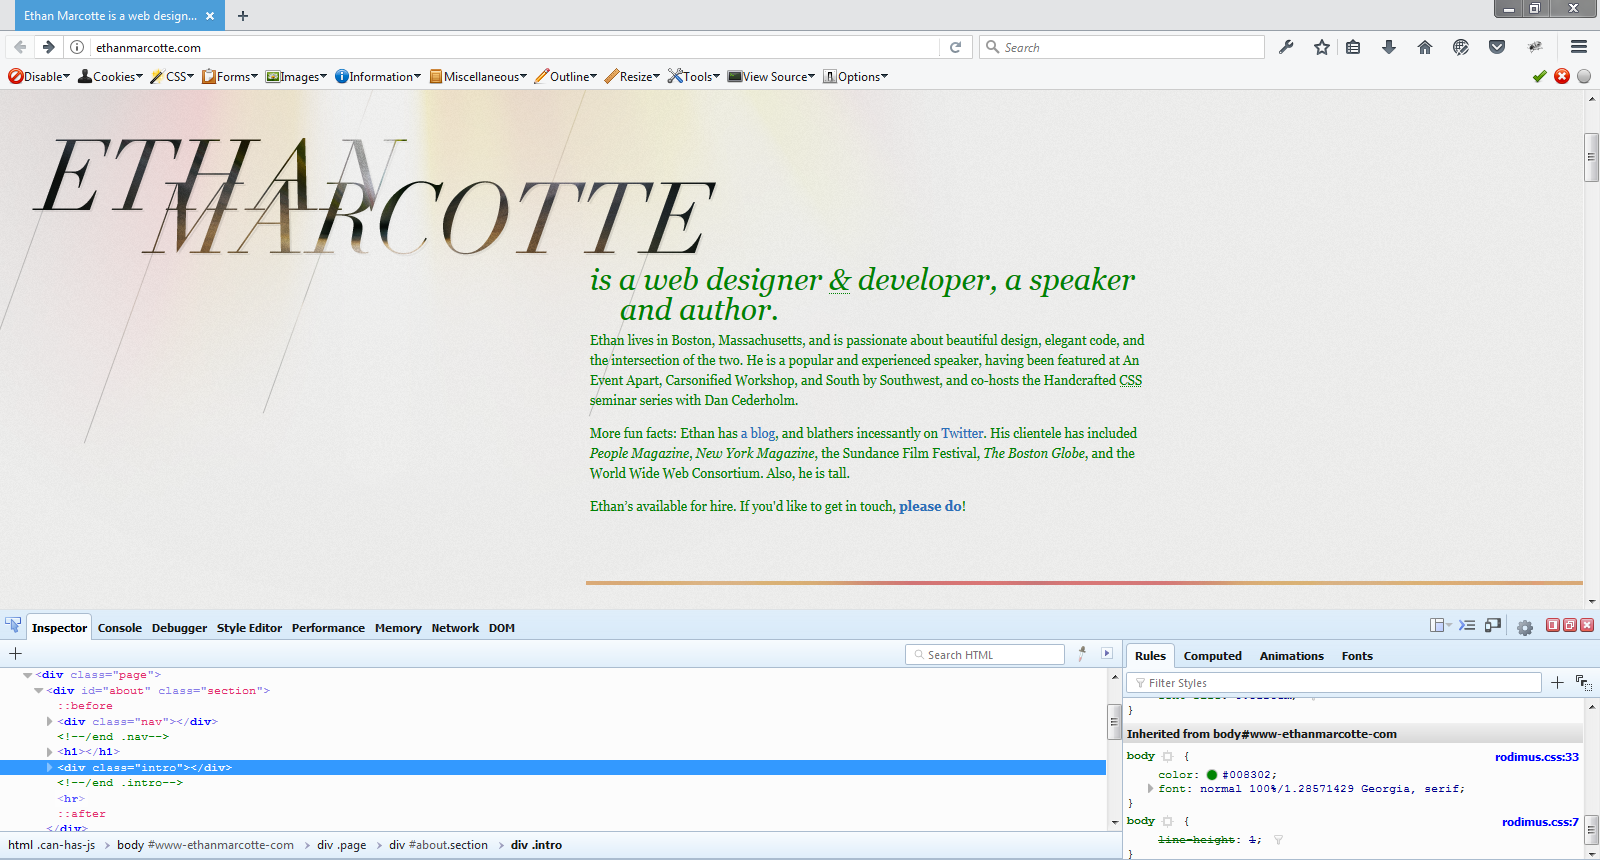Open the downloads arrow icon
1600x860 pixels.
(1389, 47)
